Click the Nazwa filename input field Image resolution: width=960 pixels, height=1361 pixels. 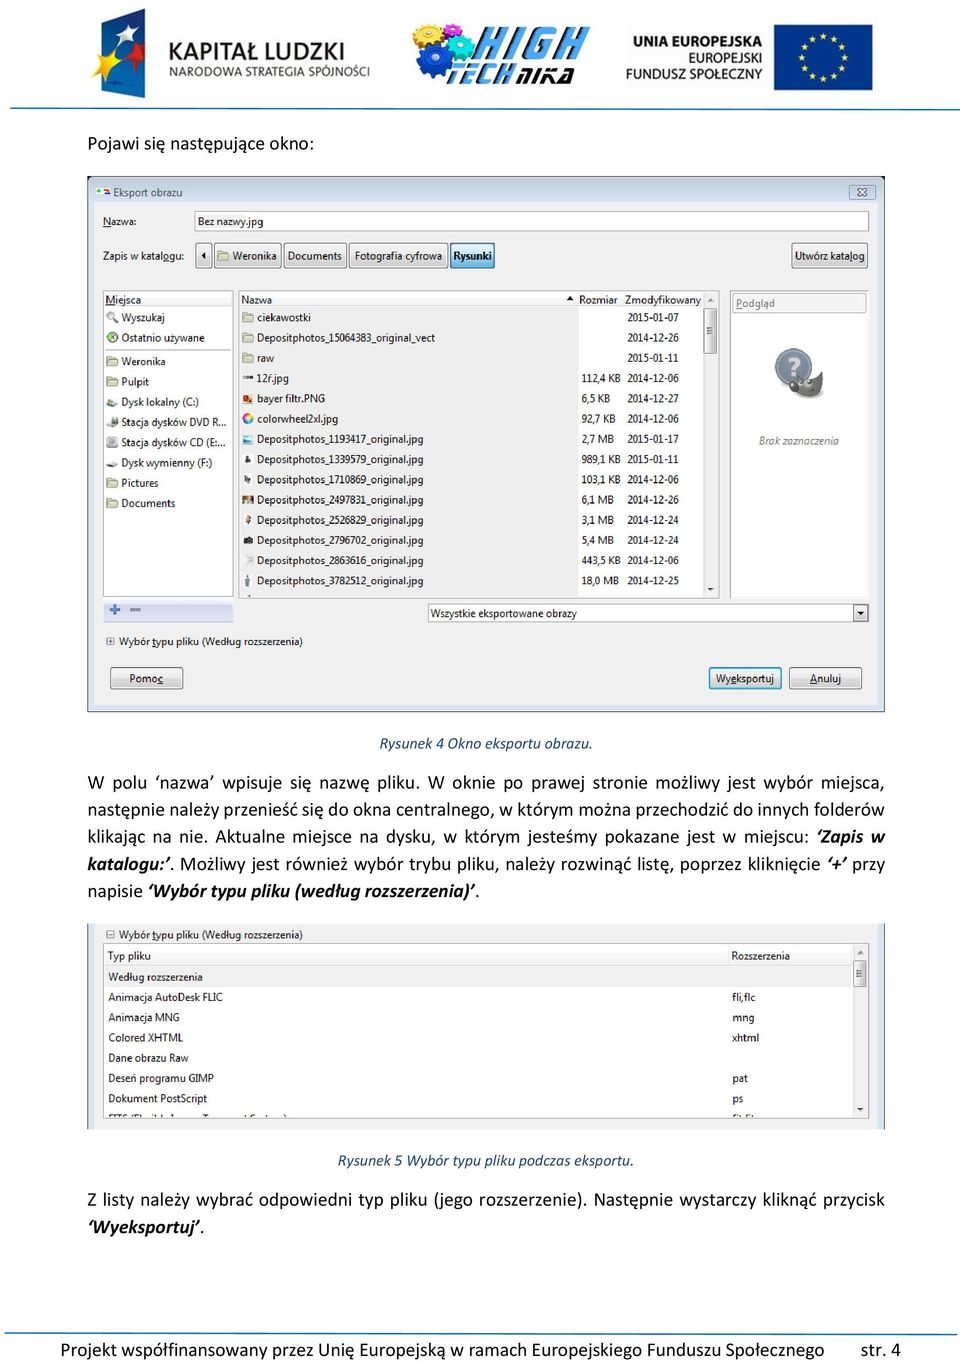point(531,221)
